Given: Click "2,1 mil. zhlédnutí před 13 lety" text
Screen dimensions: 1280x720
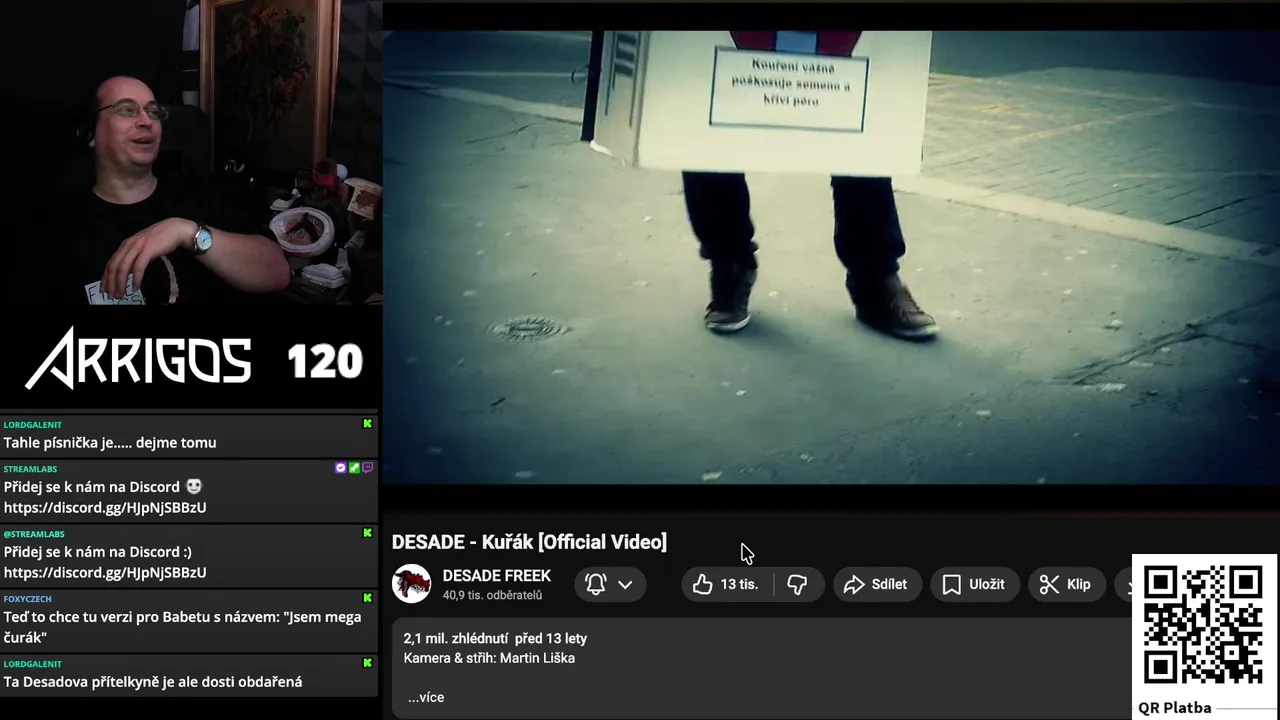Looking at the screenshot, I should pyautogui.click(x=495, y=638).
